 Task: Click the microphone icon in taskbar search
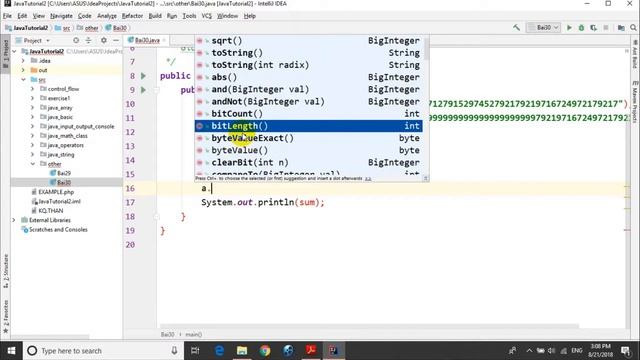coord(174,351)
